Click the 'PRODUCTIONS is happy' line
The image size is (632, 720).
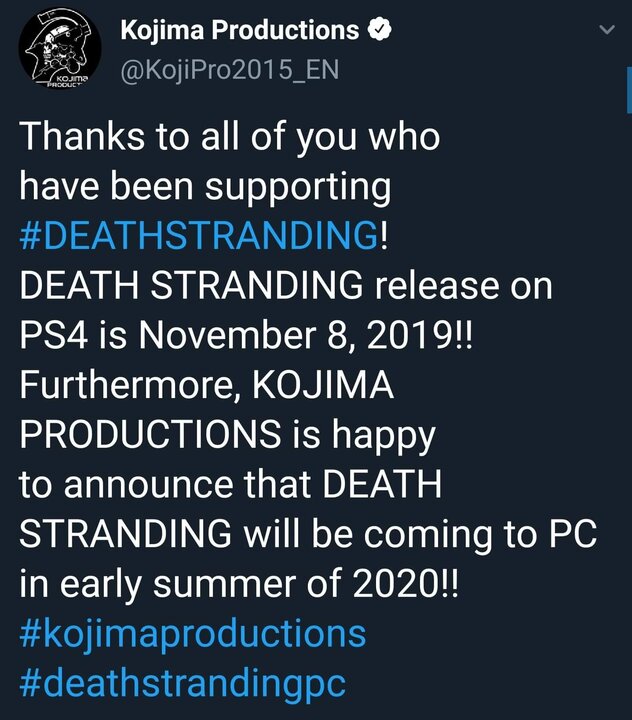coord(227,435)
